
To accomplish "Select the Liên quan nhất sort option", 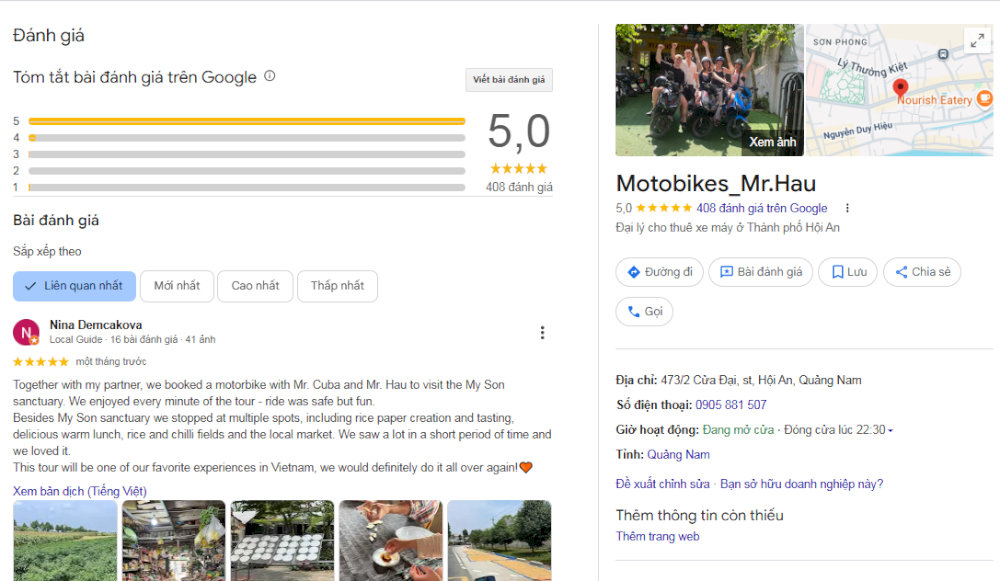I will [75, 286].
